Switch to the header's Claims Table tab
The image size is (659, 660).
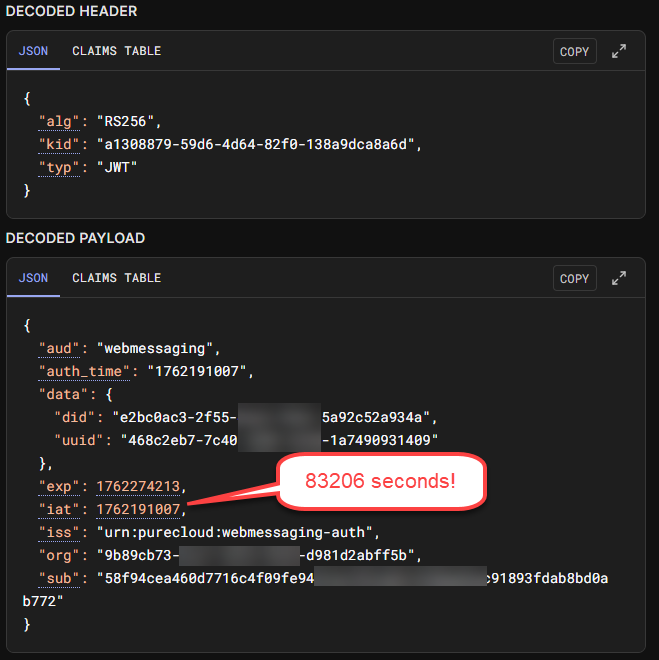coord(116,51)
